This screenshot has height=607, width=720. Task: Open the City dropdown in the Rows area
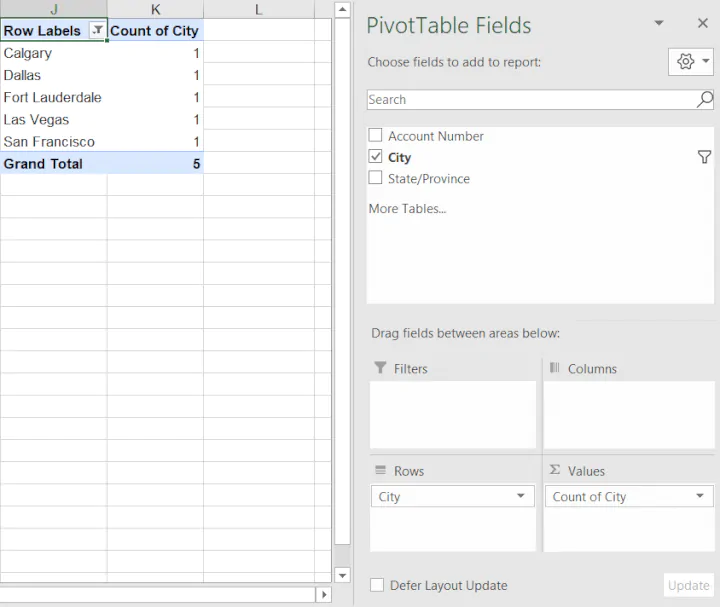point(520,496)
